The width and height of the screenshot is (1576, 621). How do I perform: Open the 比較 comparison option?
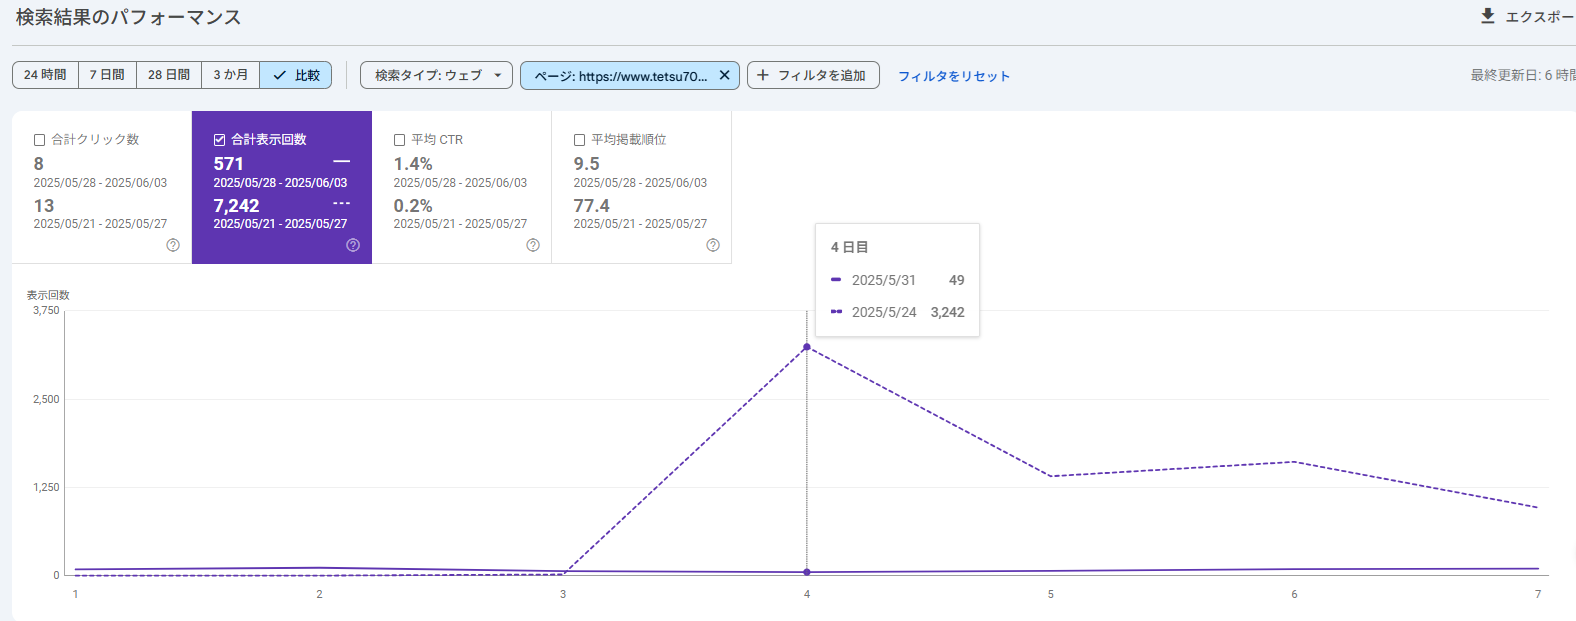(x=296, y=75)
